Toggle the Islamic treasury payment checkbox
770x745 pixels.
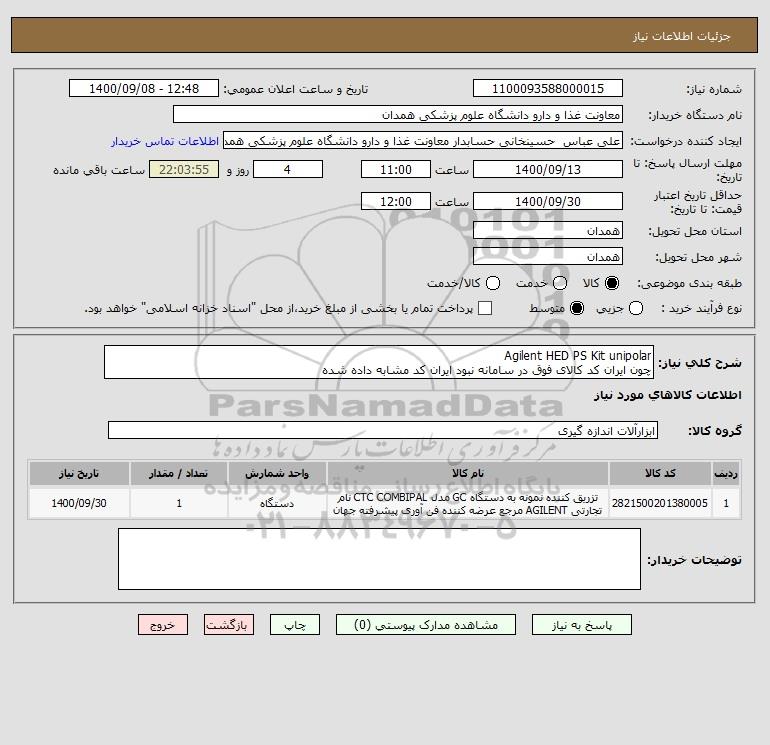tap(485, 308)
